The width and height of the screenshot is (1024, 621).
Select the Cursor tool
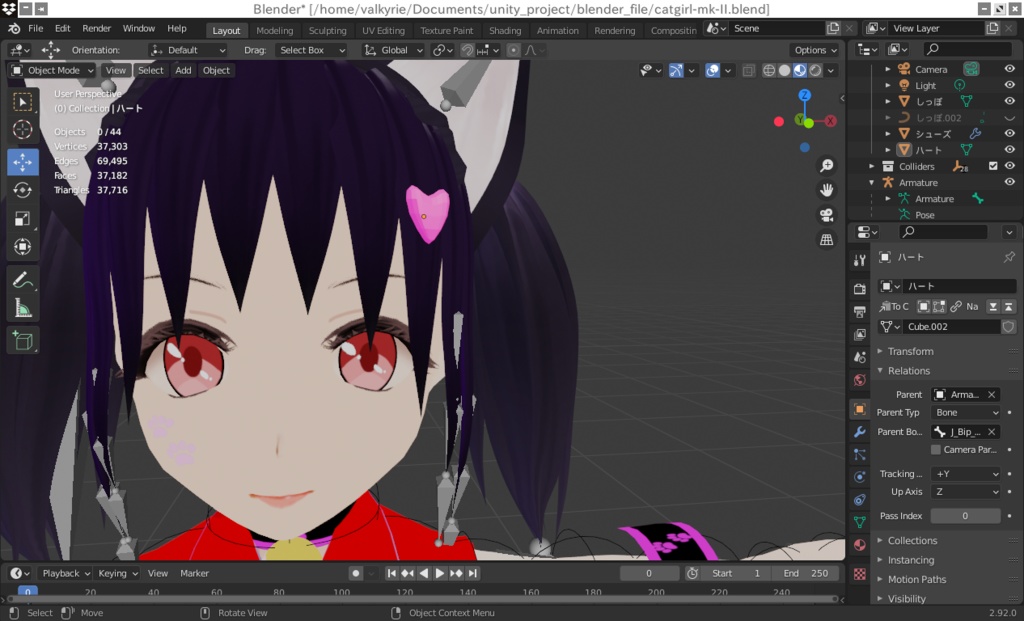23,129
